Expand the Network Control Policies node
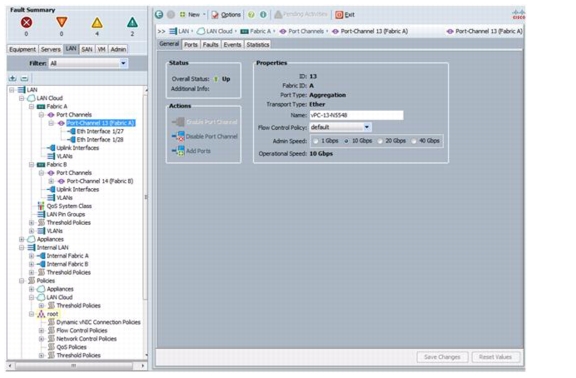Screen dimensions: 576x378 coord(41,339)
